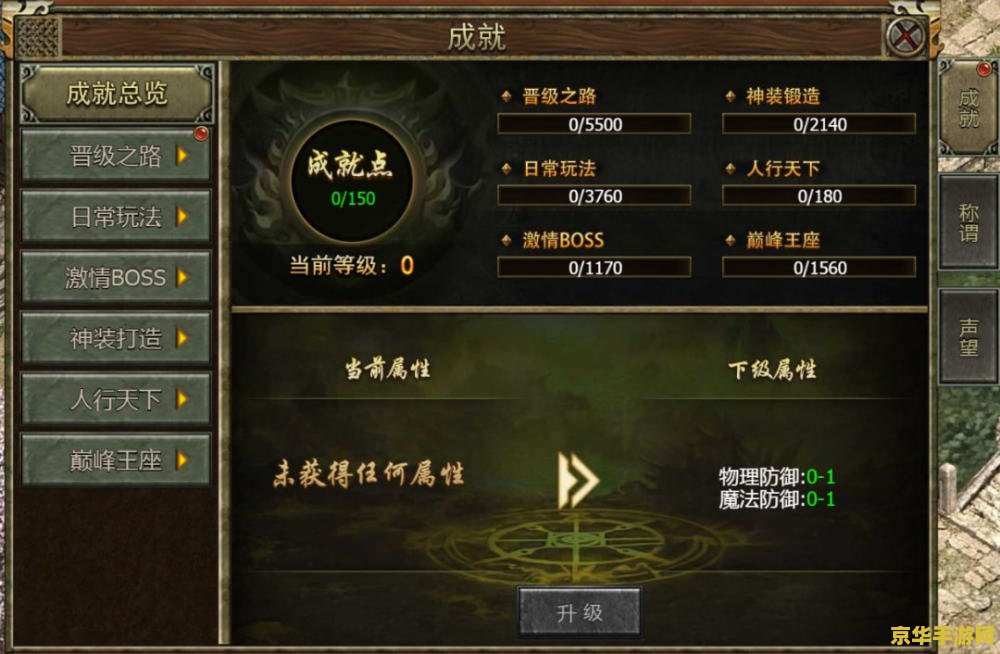Select the 成就总览 overview tab
The height and width of the screenshot is (654, 1000).
click(117, 94)
